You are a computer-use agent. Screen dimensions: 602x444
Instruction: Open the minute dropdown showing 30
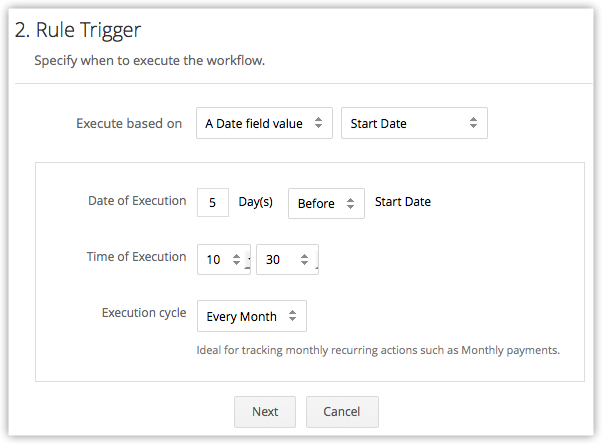[286, 260]
